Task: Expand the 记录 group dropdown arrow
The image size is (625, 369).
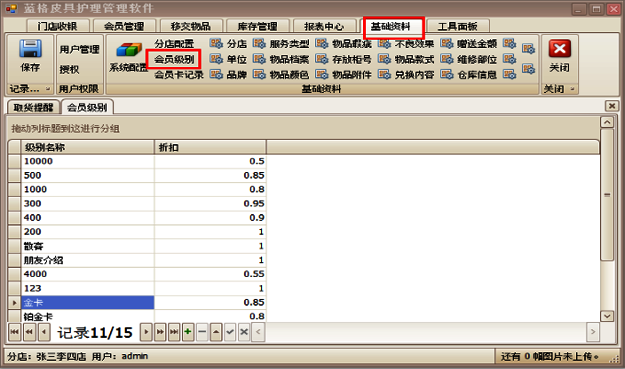Action: point(47,89)
